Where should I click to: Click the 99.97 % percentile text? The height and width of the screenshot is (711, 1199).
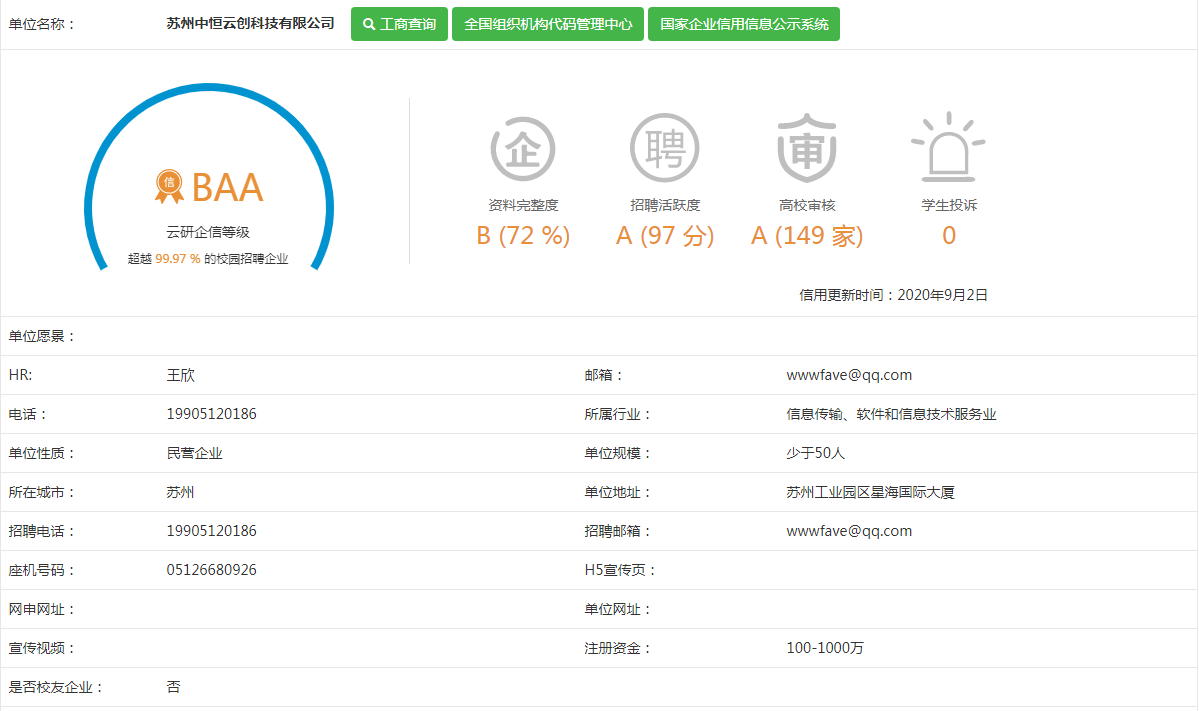[178, 259]
